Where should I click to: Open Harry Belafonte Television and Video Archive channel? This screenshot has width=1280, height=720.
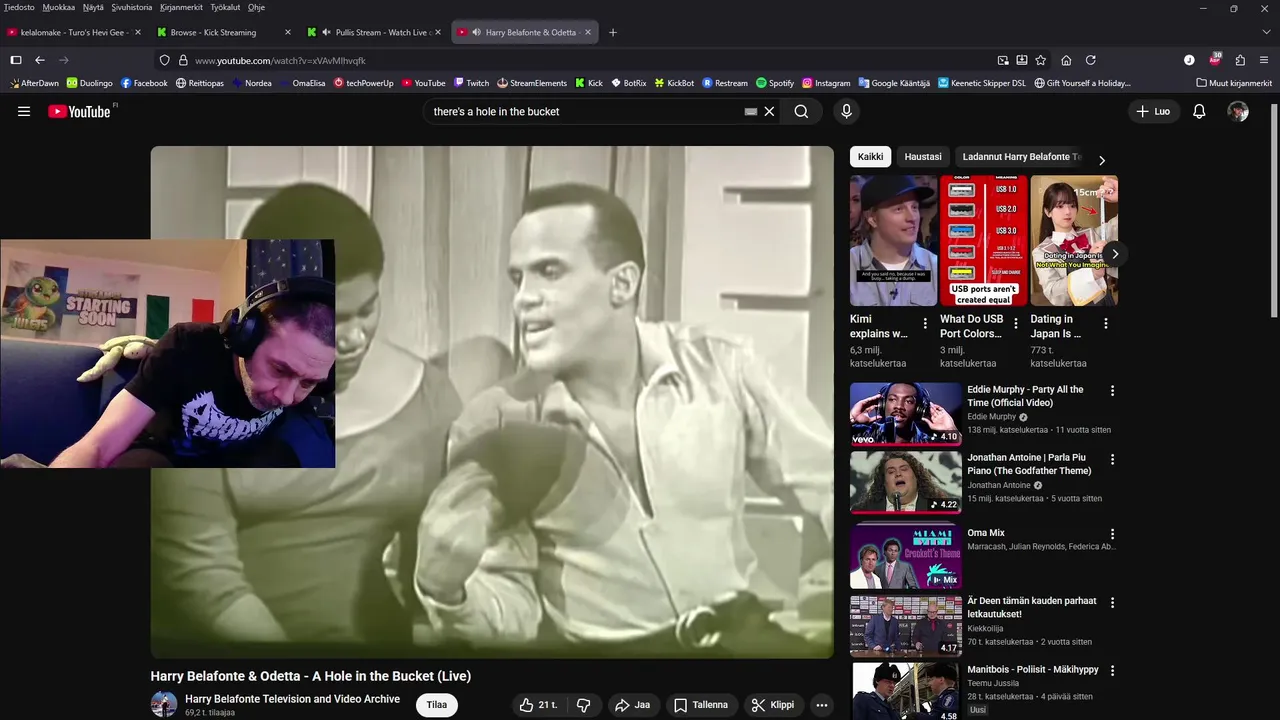(x=292, y=699)
